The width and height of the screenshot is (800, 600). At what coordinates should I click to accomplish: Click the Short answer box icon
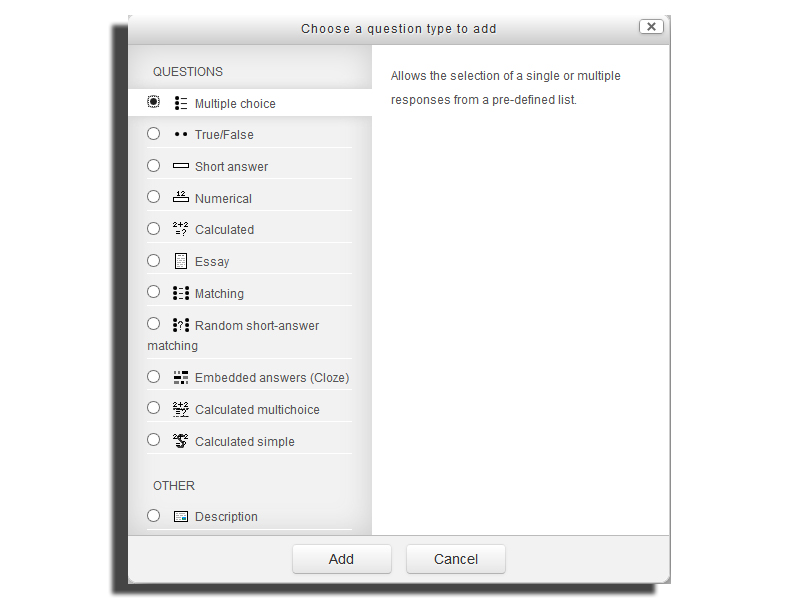click(181, 166)
